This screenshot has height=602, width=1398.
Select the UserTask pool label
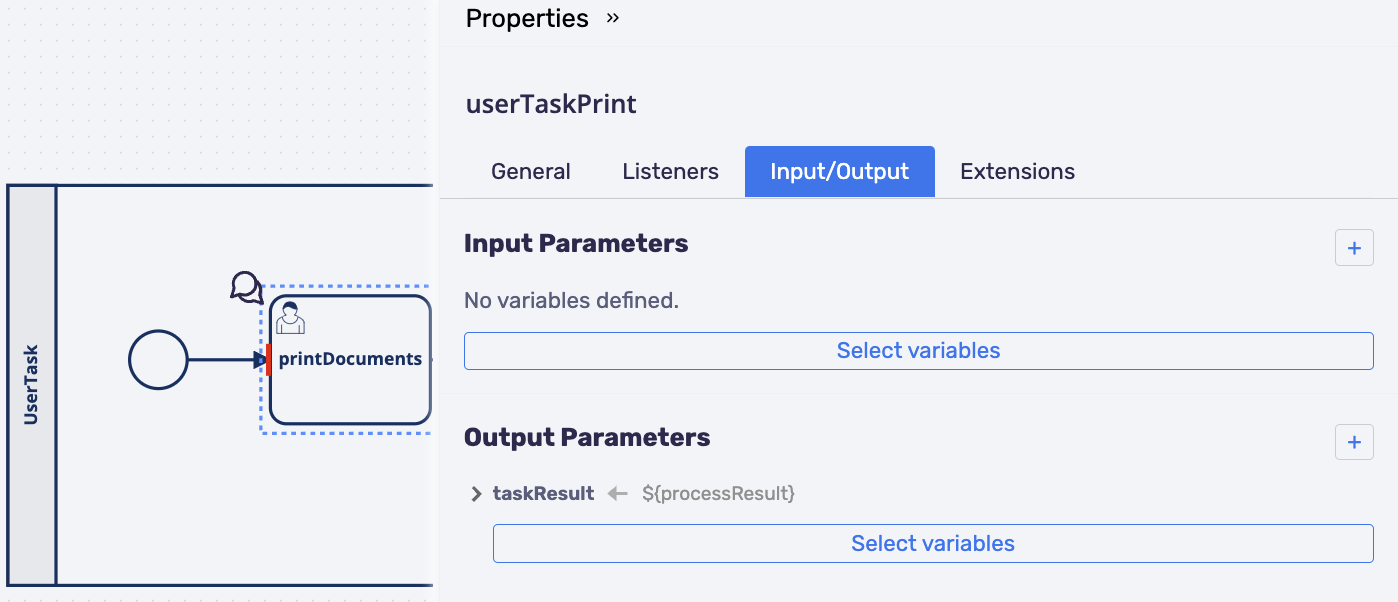31,385
